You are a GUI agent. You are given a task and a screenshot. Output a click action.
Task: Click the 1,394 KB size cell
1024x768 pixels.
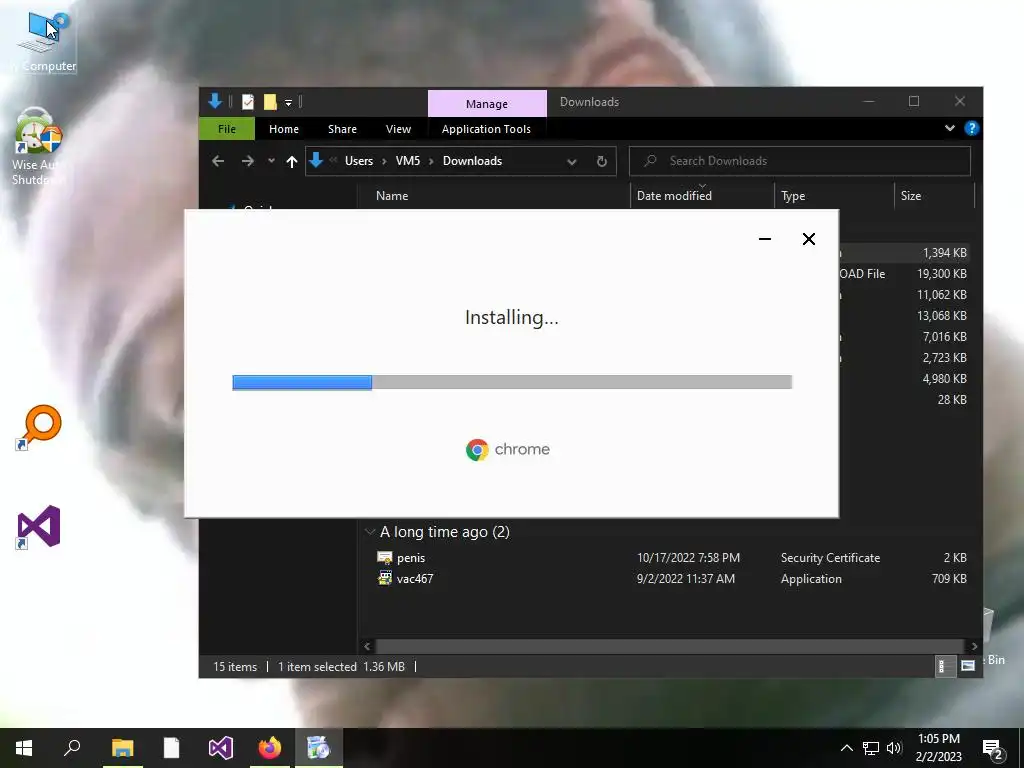tap(944, 253)
